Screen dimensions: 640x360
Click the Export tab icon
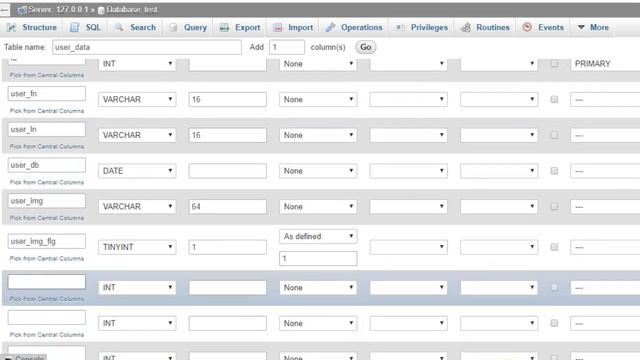coord(224,27)
